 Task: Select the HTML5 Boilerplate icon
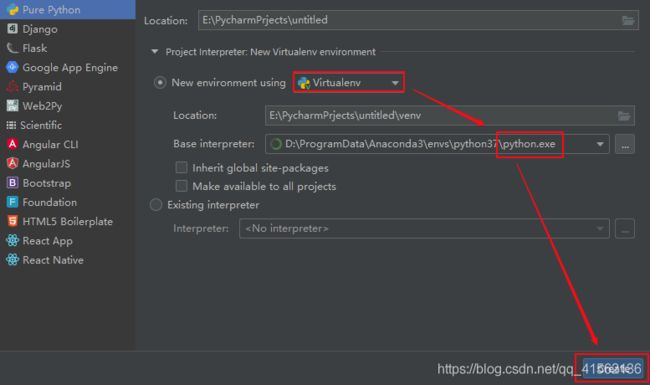pyautogui.click(x=12, y=221)
